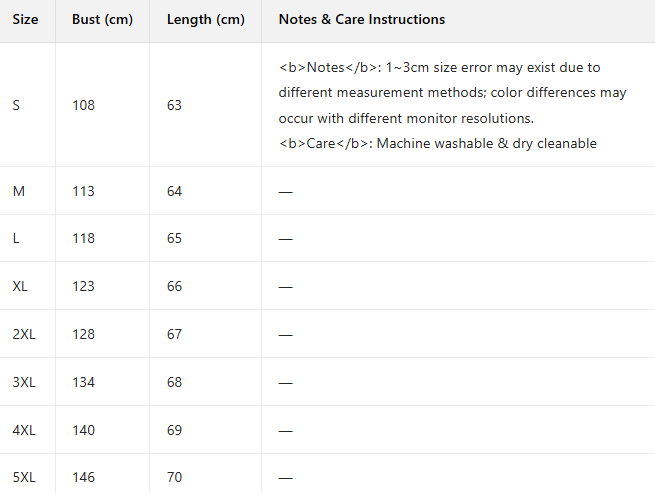Click the Bust (cm) column header

click(102, 20)
